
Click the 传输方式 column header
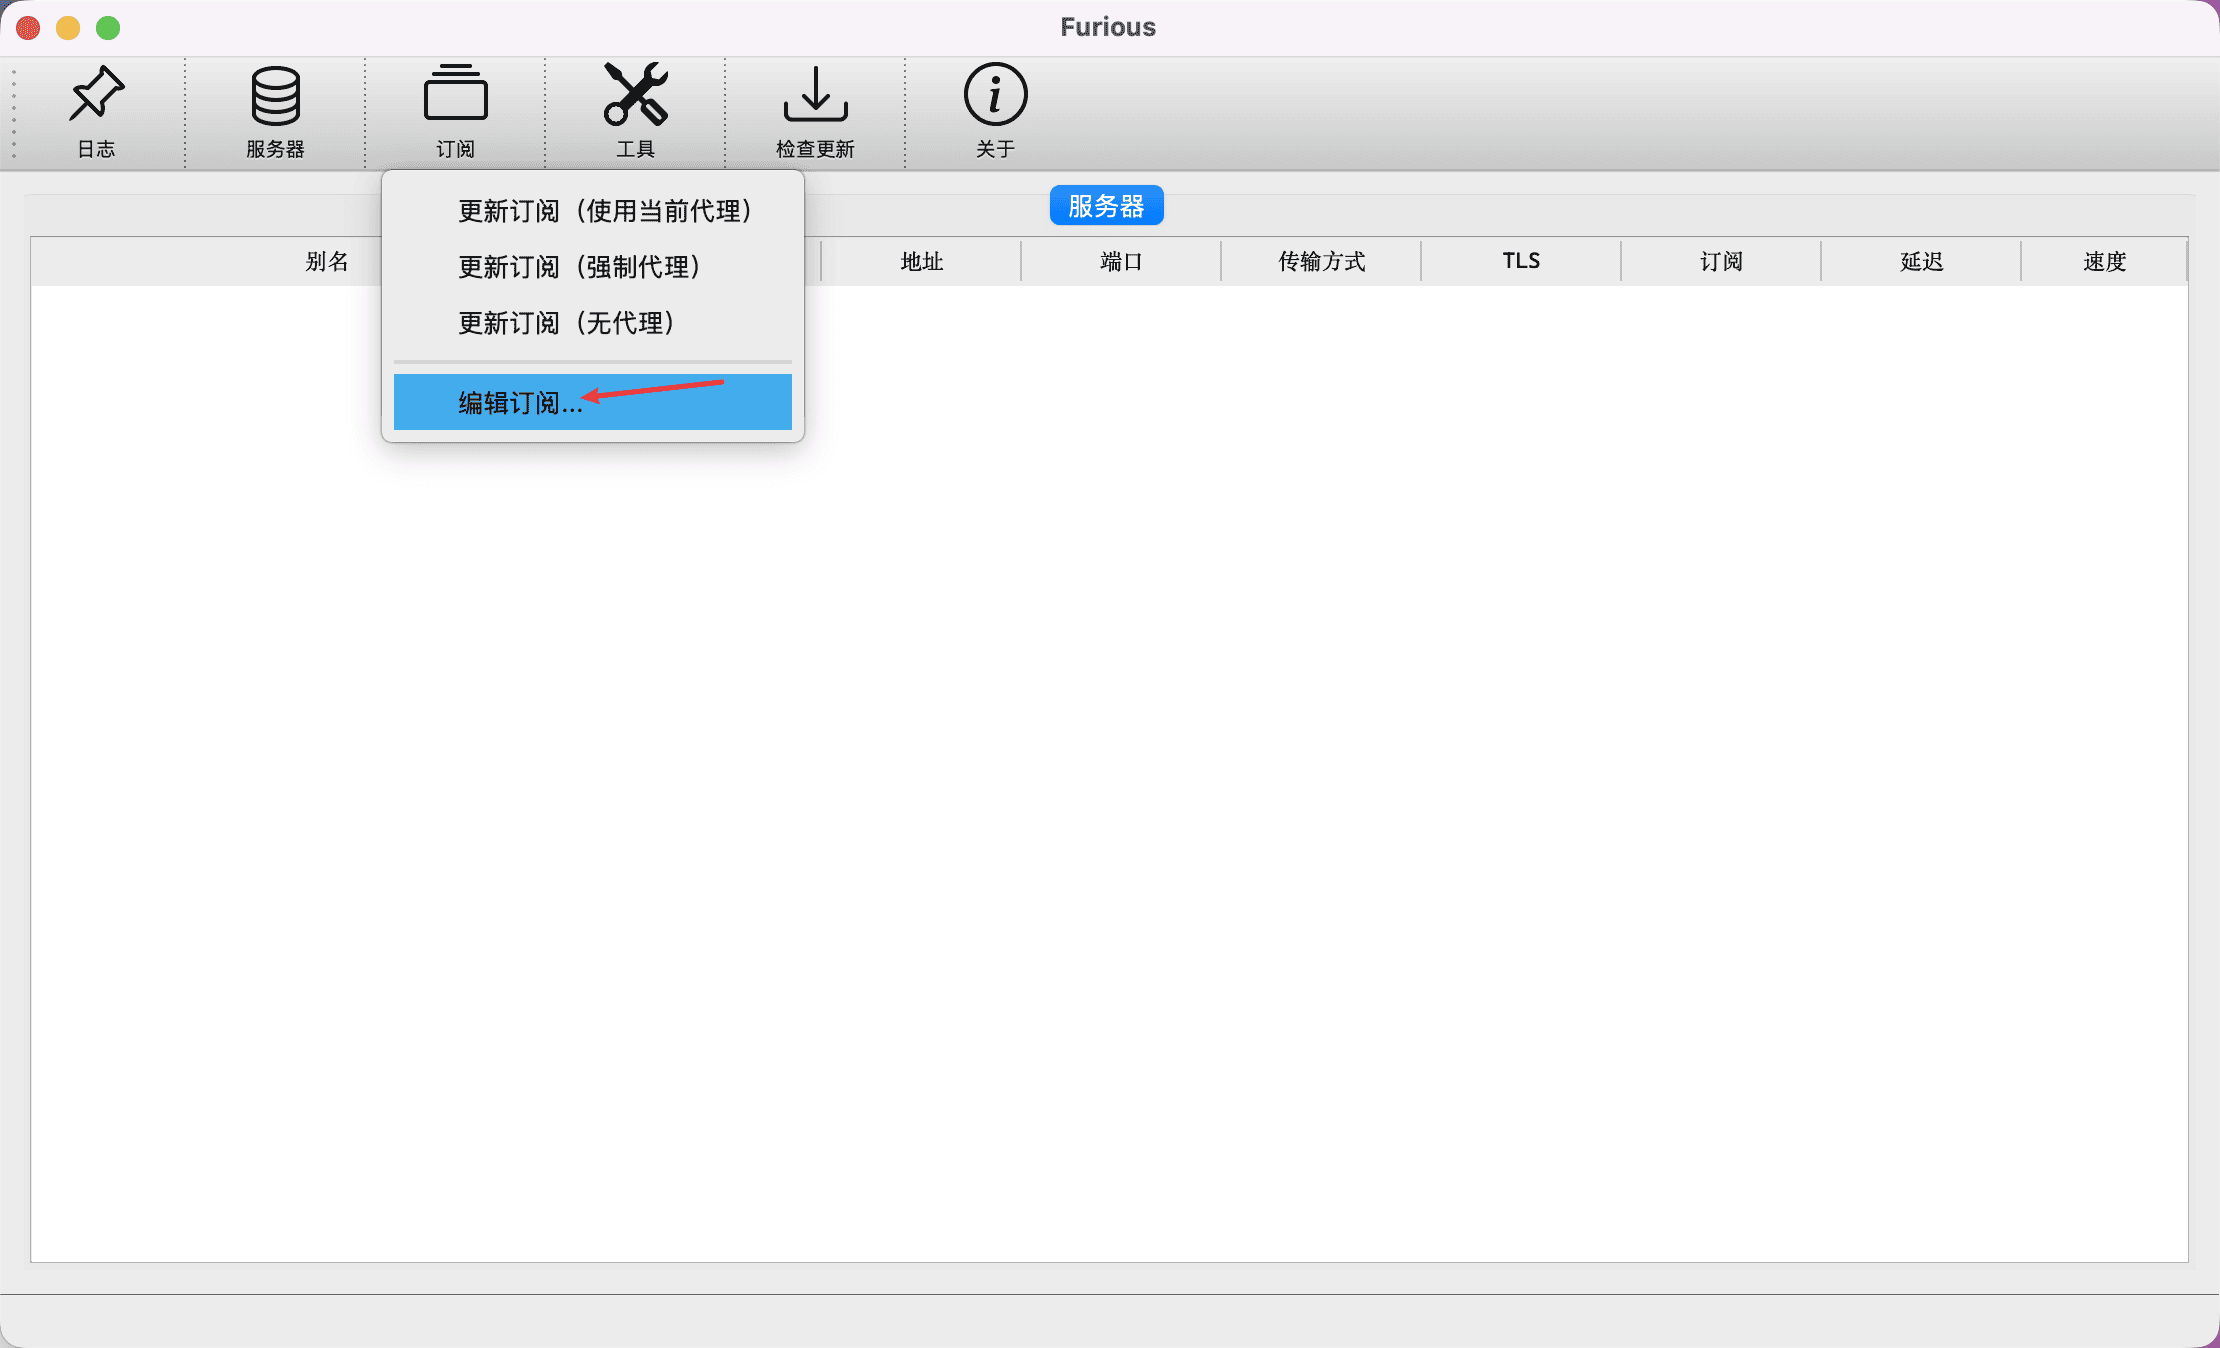coord(1321,262)
